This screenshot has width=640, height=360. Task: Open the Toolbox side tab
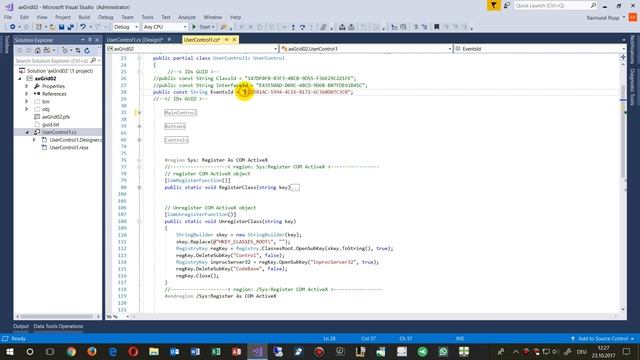click(x=6, y=44)
